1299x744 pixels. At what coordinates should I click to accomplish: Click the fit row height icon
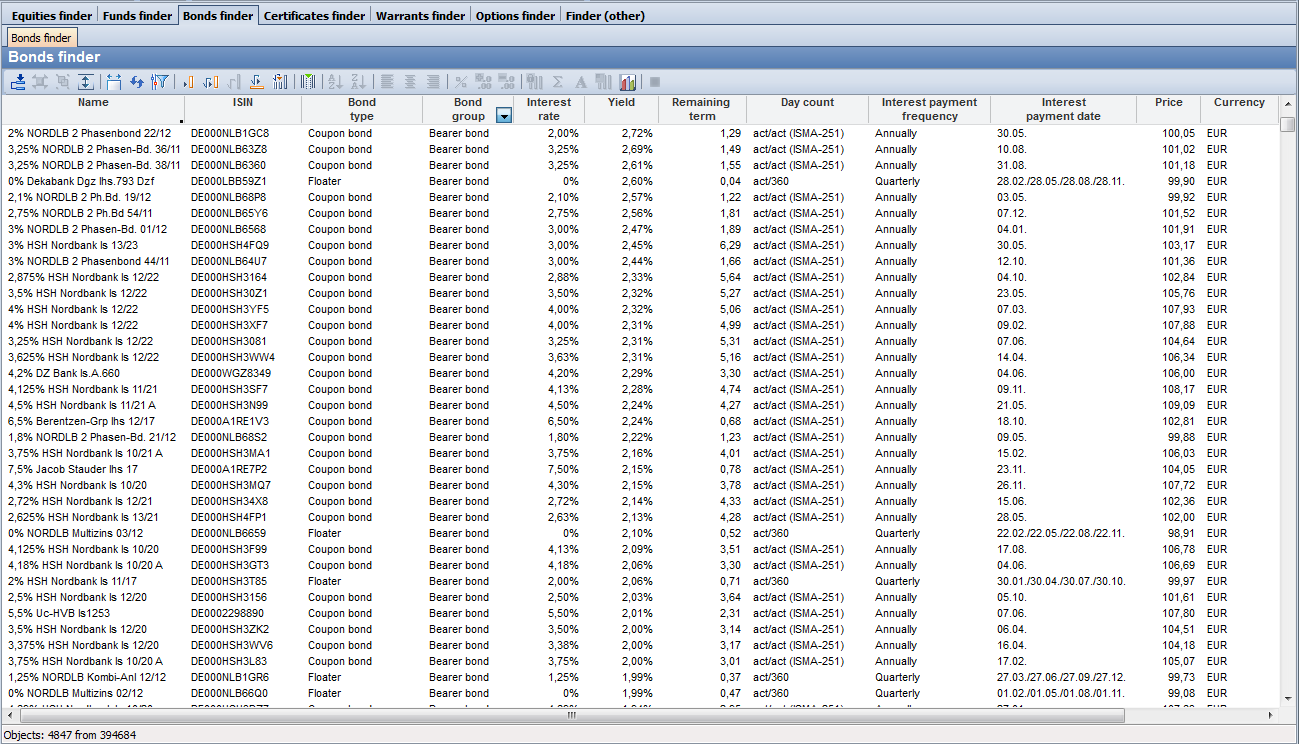pyautogui.click(x=87, y=82)
